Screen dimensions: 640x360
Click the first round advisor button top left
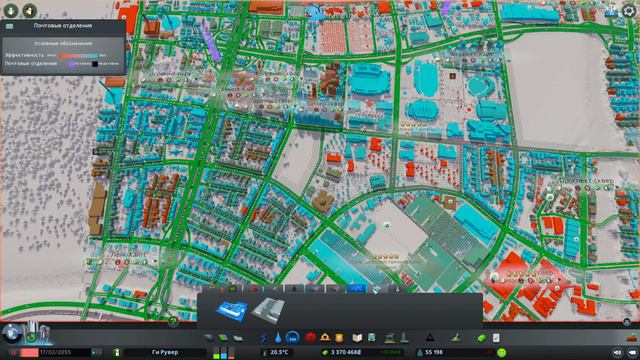11,11
